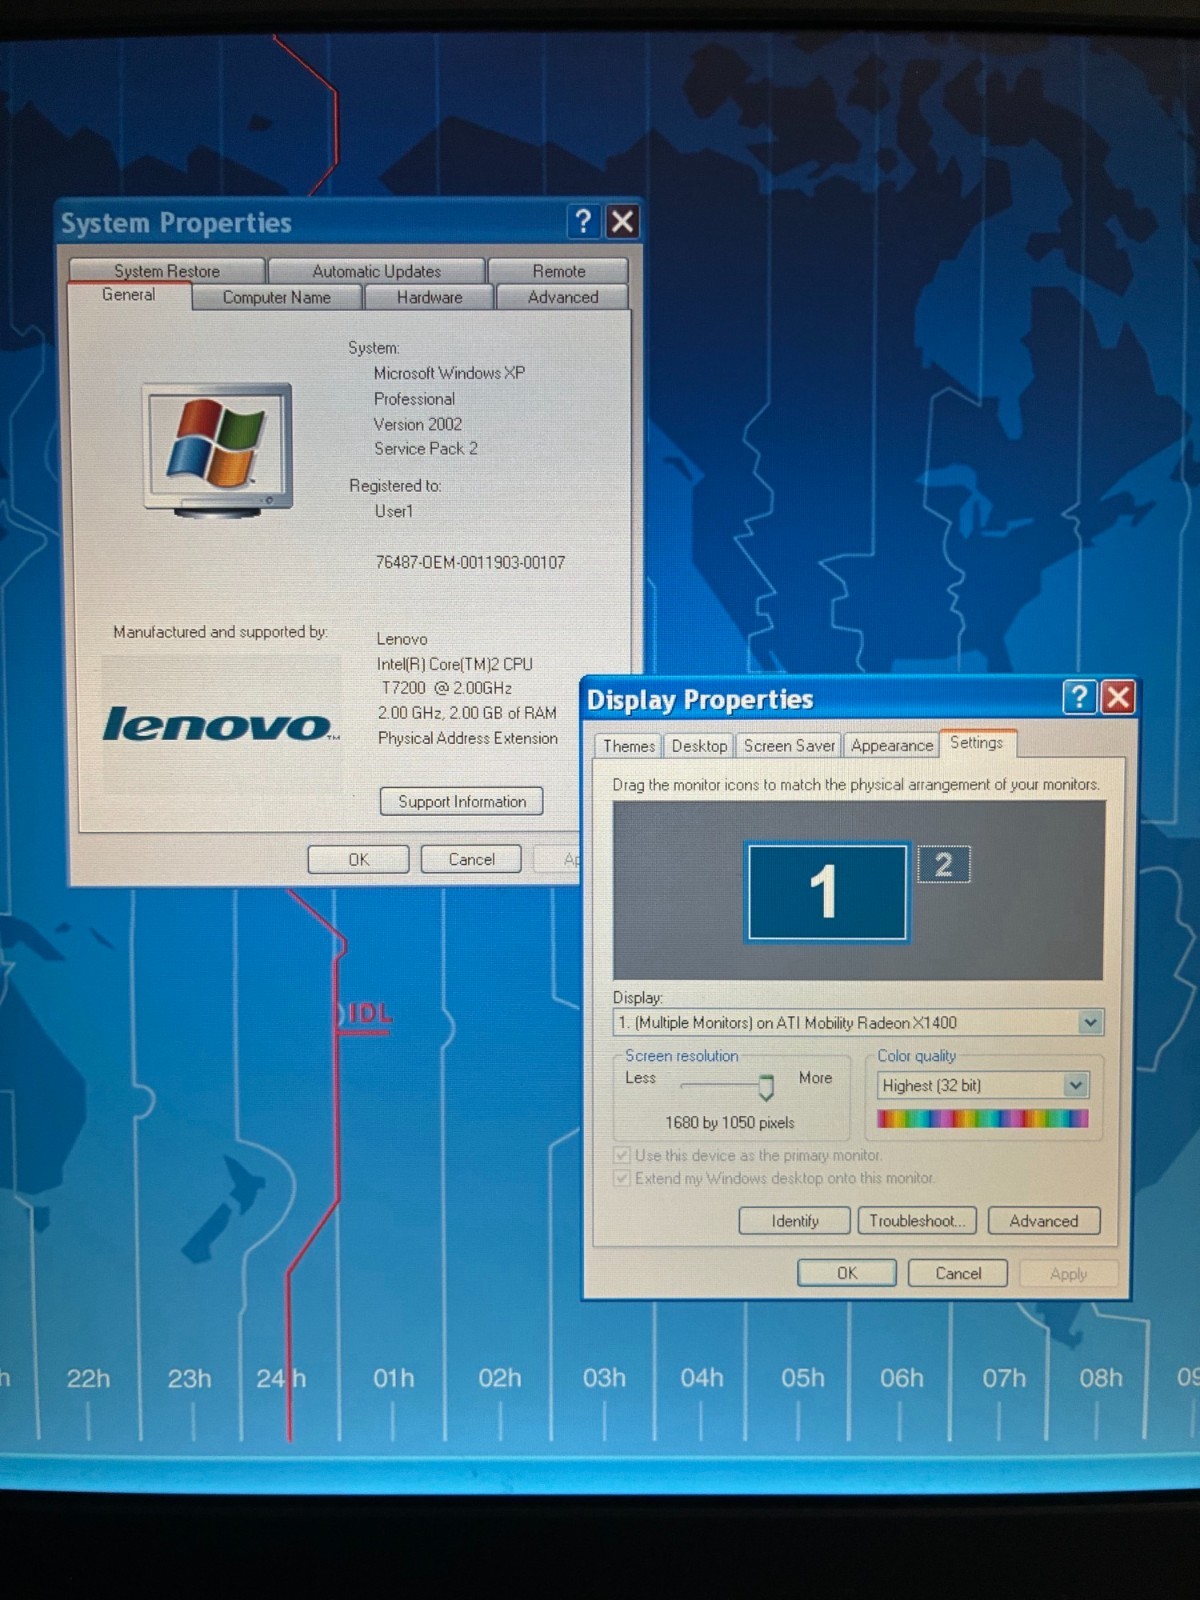Click the Display Properties help question mark button
Image resolution: width=1200 pixels, height=1600 pixels.
(1080, 697)
